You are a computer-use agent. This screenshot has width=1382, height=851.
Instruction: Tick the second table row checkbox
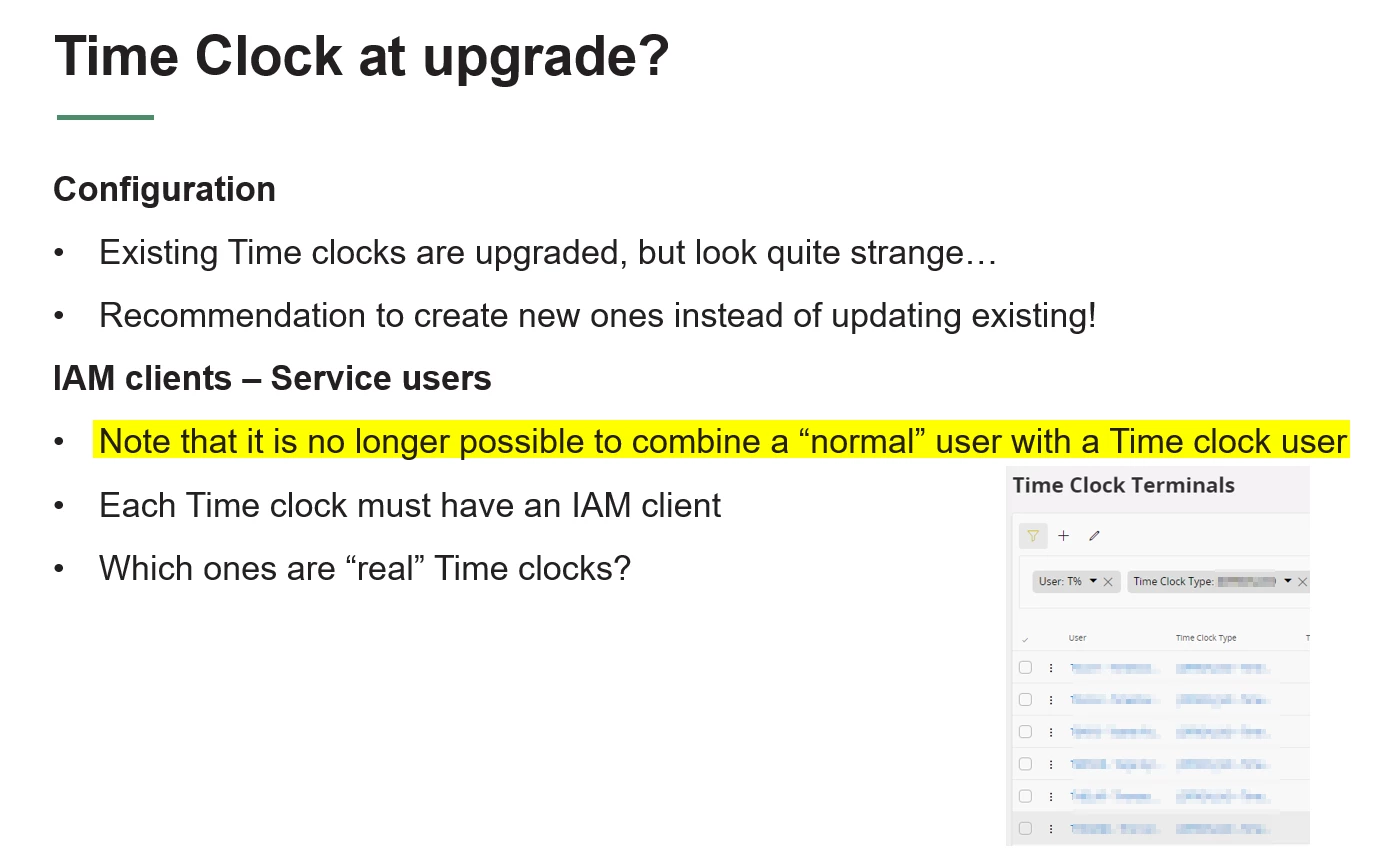[x=1025, y=699]
